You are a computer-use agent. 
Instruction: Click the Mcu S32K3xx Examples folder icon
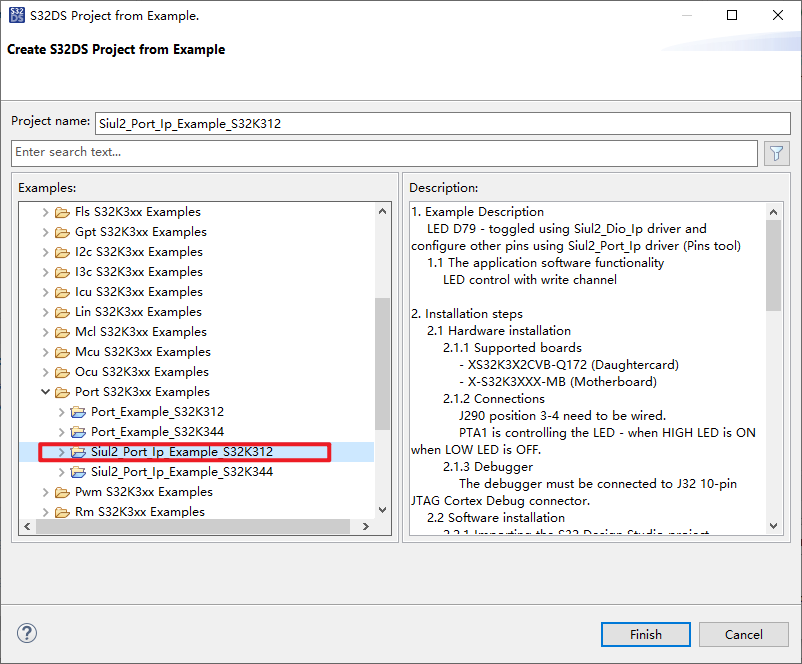[x=62, y=352]
